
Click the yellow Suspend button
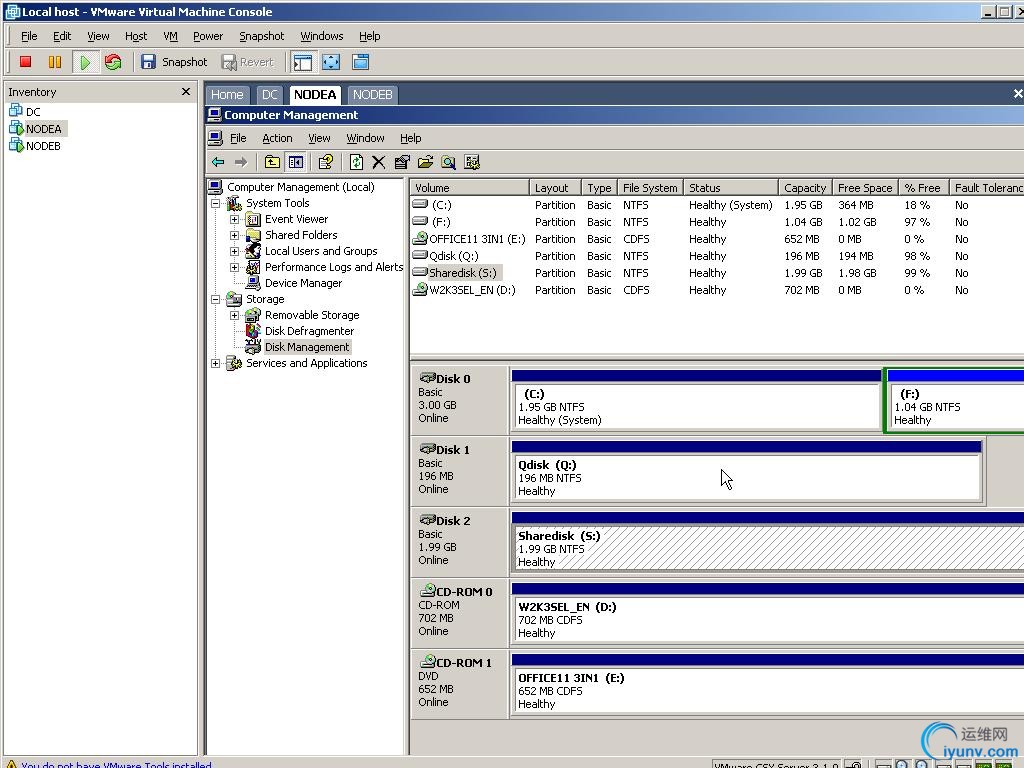55,62
